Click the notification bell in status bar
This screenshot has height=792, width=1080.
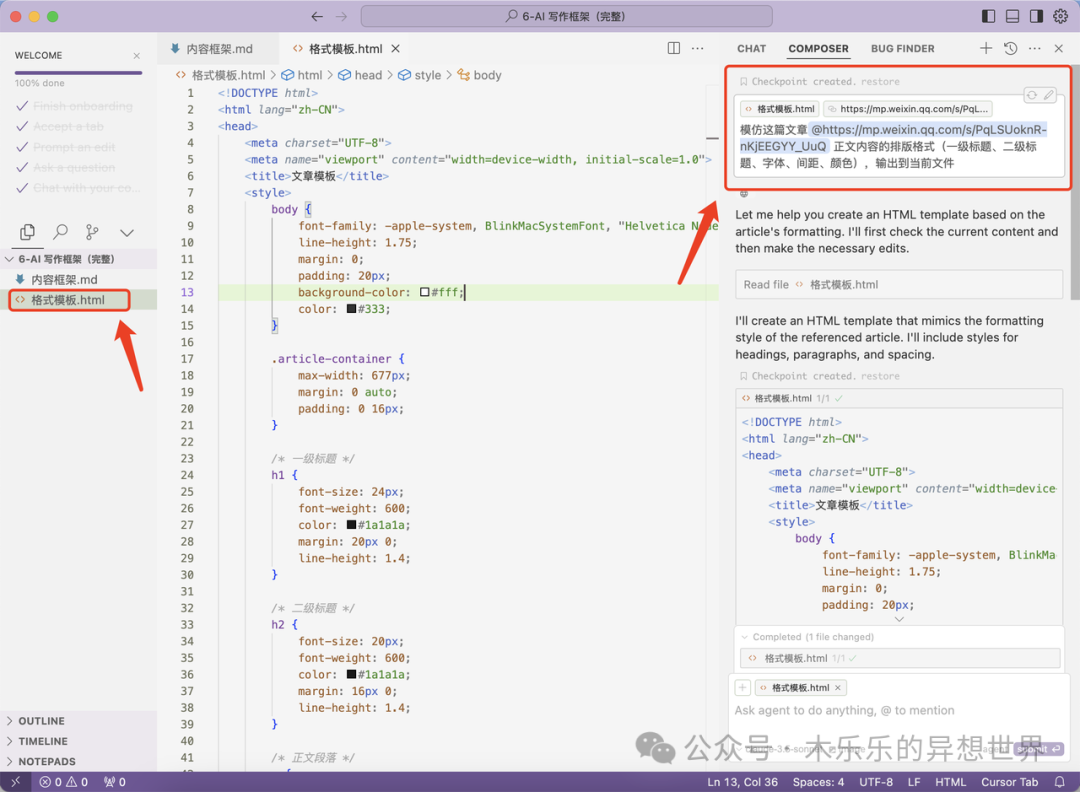coord(1060,782)
